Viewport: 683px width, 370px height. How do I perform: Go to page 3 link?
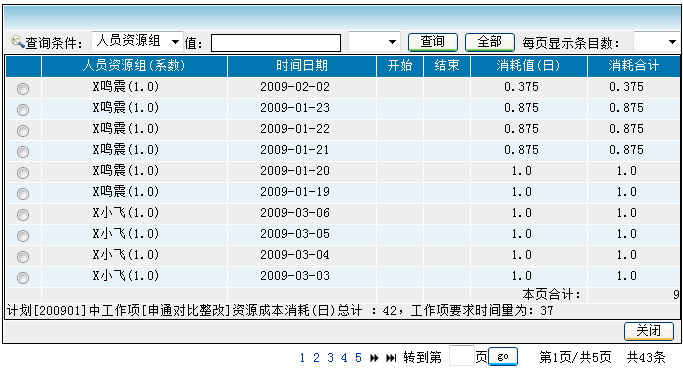pyautogui.click(x=330, y=358)
